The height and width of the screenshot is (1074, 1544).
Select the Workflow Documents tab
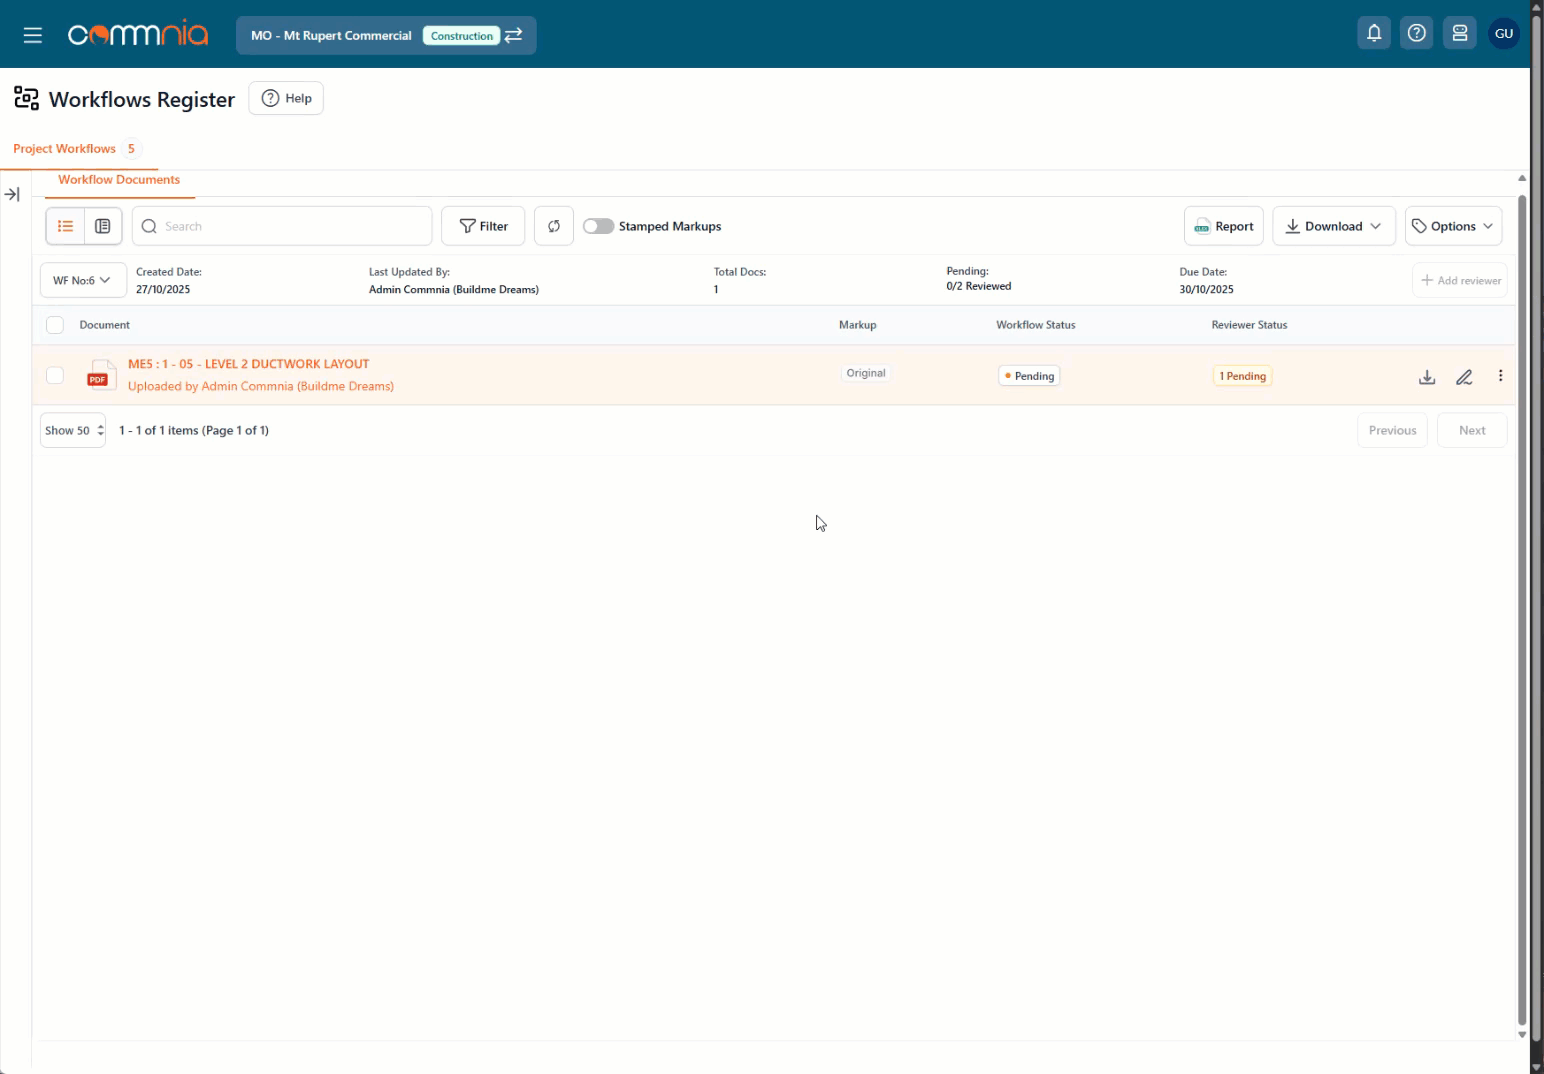pos(119,180)
